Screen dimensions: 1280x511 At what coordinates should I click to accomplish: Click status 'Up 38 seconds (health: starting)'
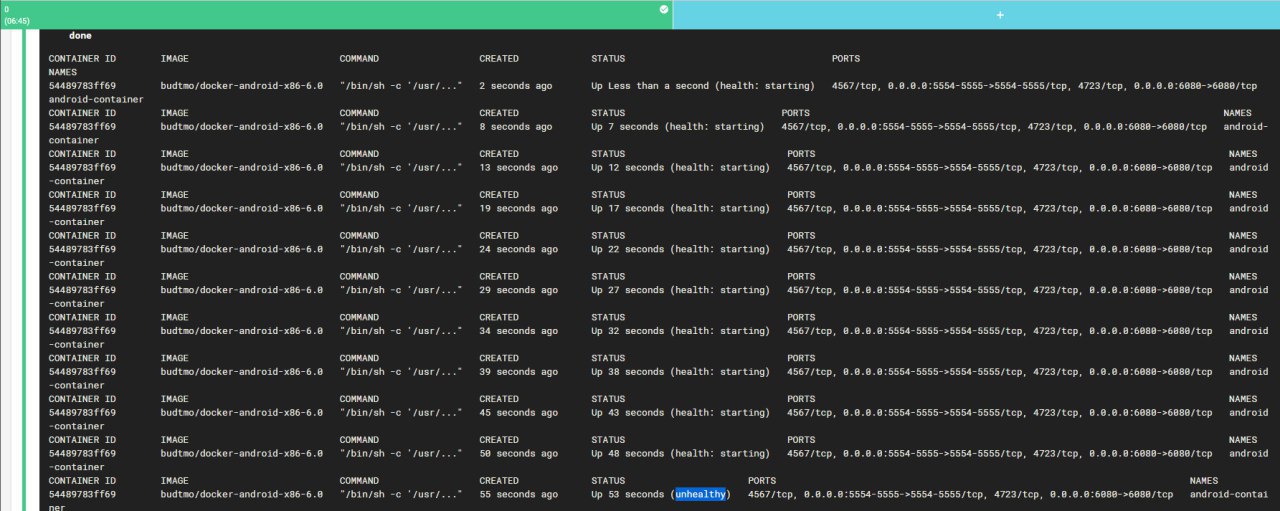pos(681,372)
